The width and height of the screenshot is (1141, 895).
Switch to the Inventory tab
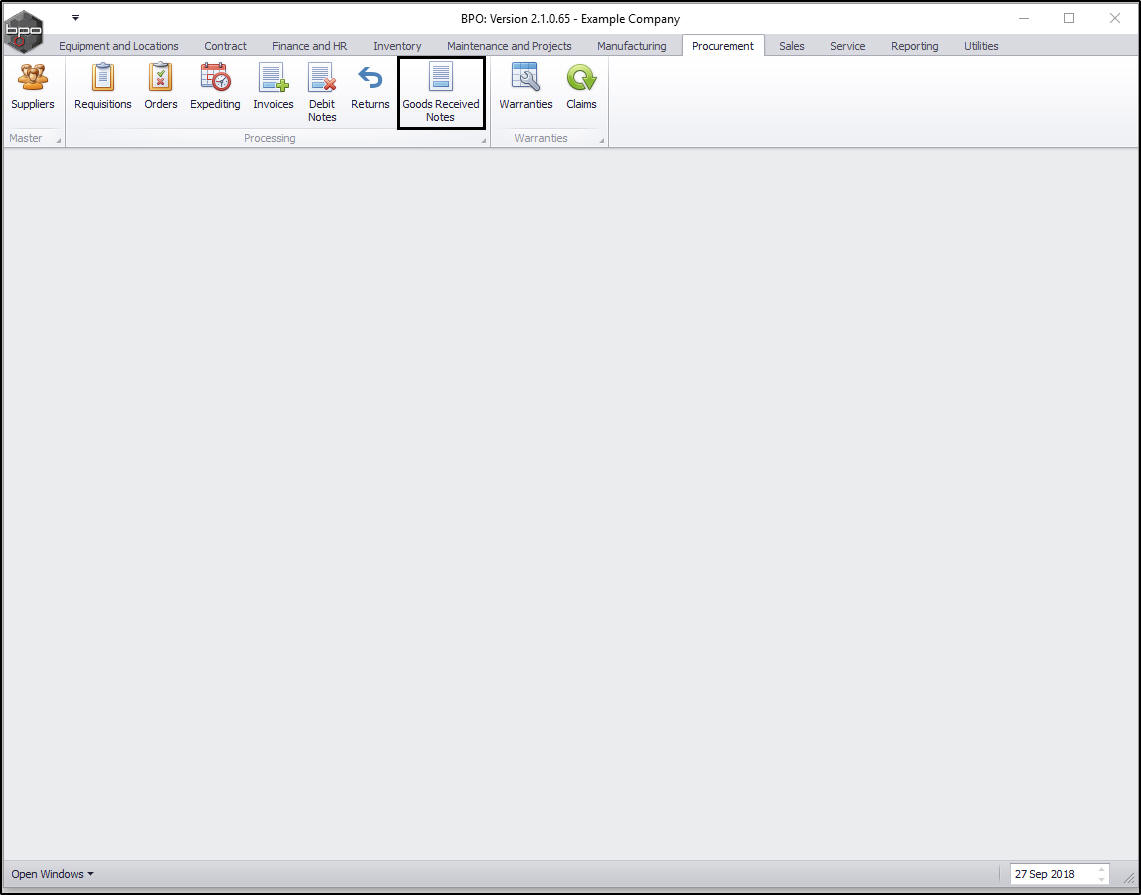pyautogui.click(x=397, y=46)
